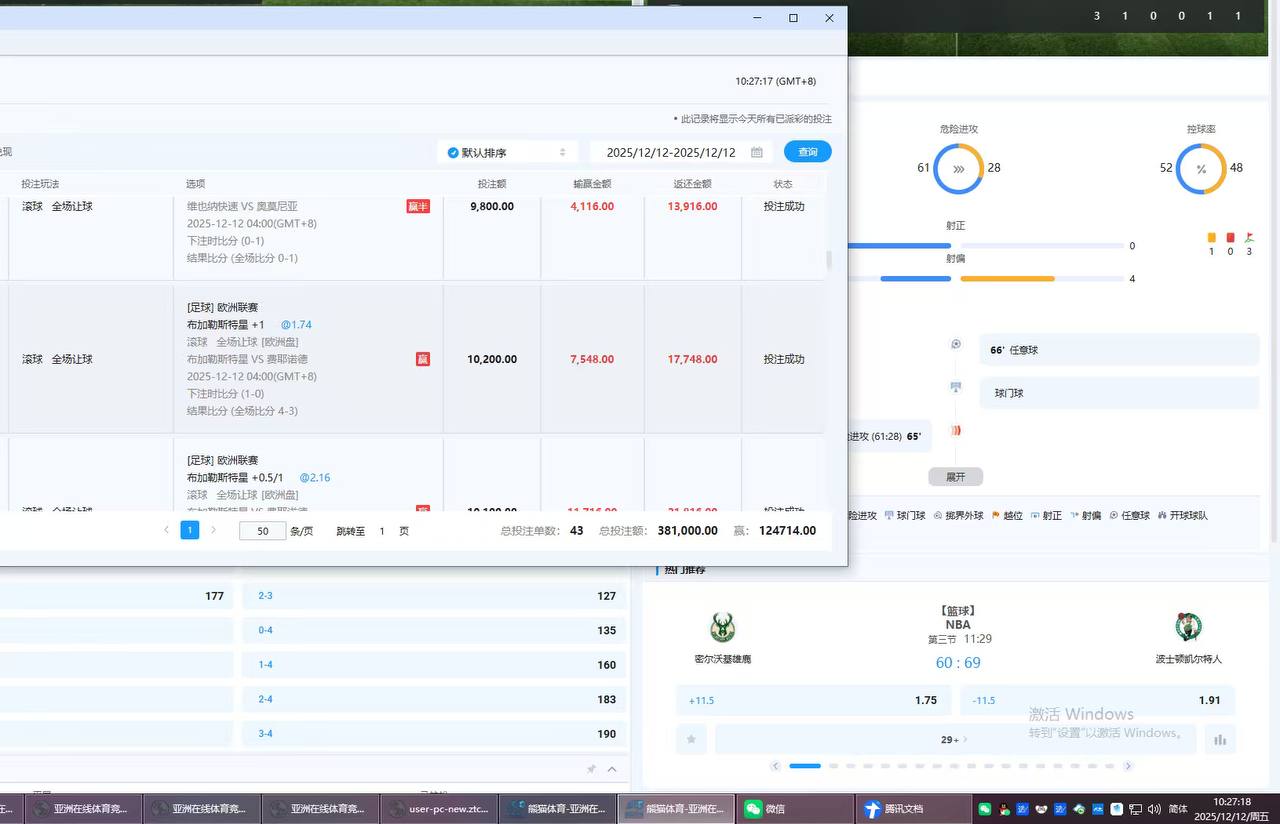Click the jump-to page number field

click(382, 531)
